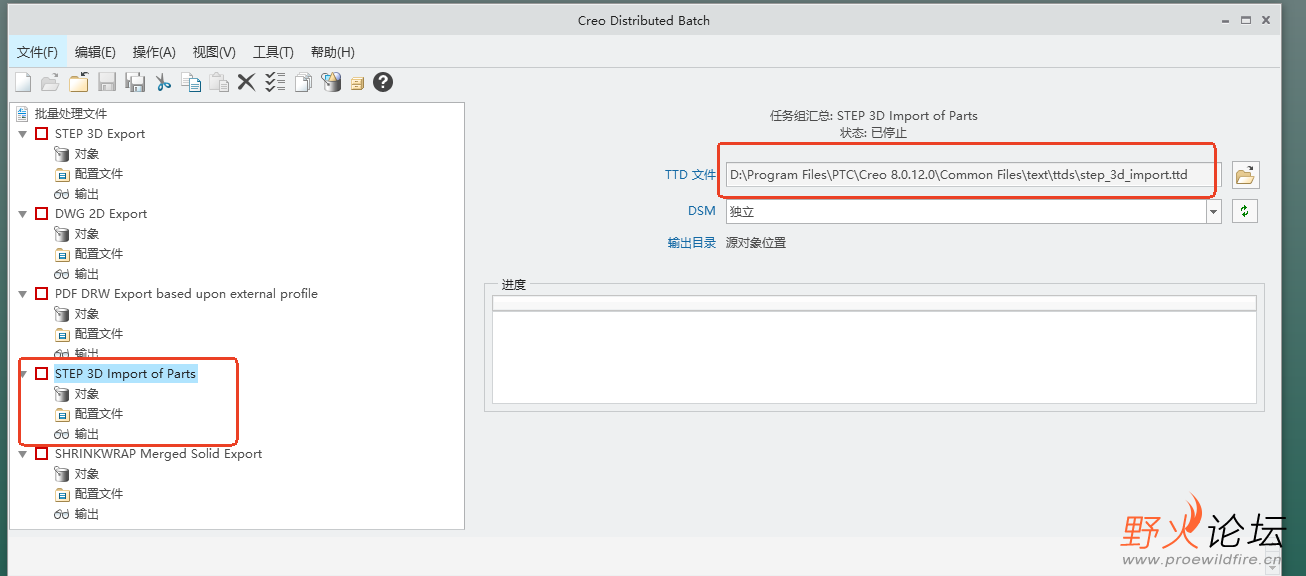
Task: Select 对象 under SHRINKWRAP Merged Solid Export
Action: click(87, 474)
